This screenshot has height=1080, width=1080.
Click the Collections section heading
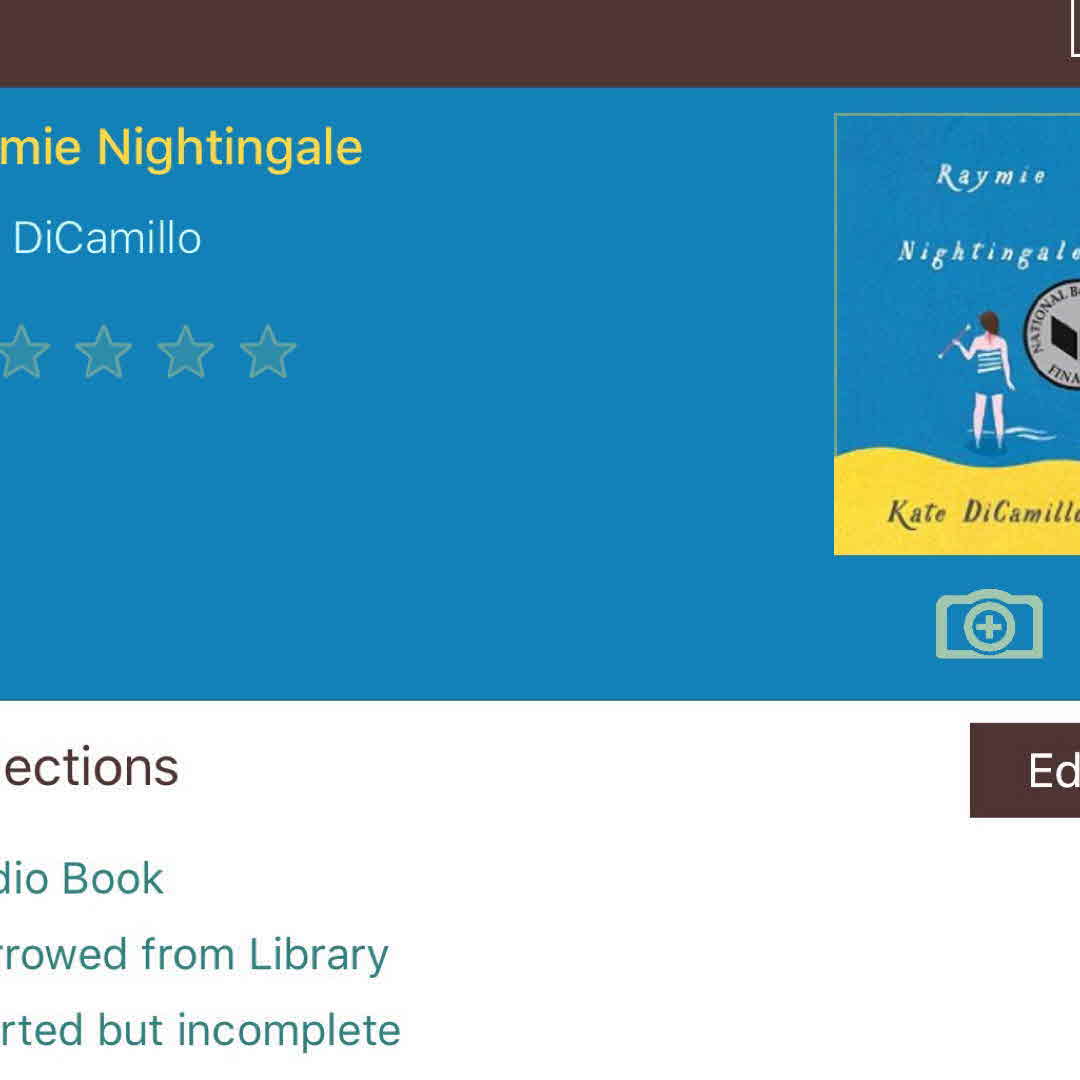[x=89, y=767]
